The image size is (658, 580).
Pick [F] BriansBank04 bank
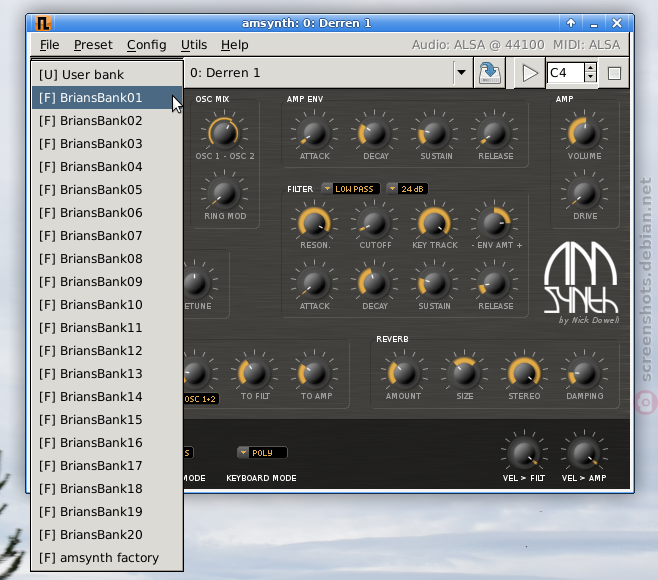click(107, 167)
